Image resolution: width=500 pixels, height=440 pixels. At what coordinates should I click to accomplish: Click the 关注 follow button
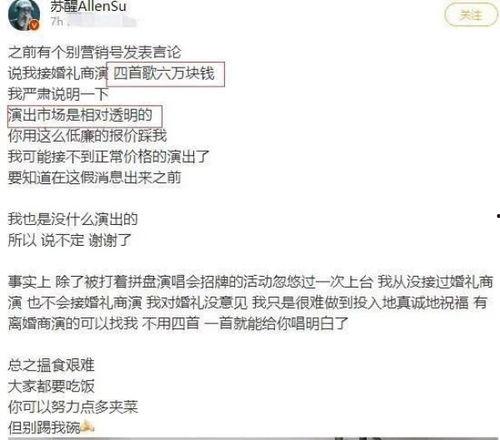pos(471,15)
